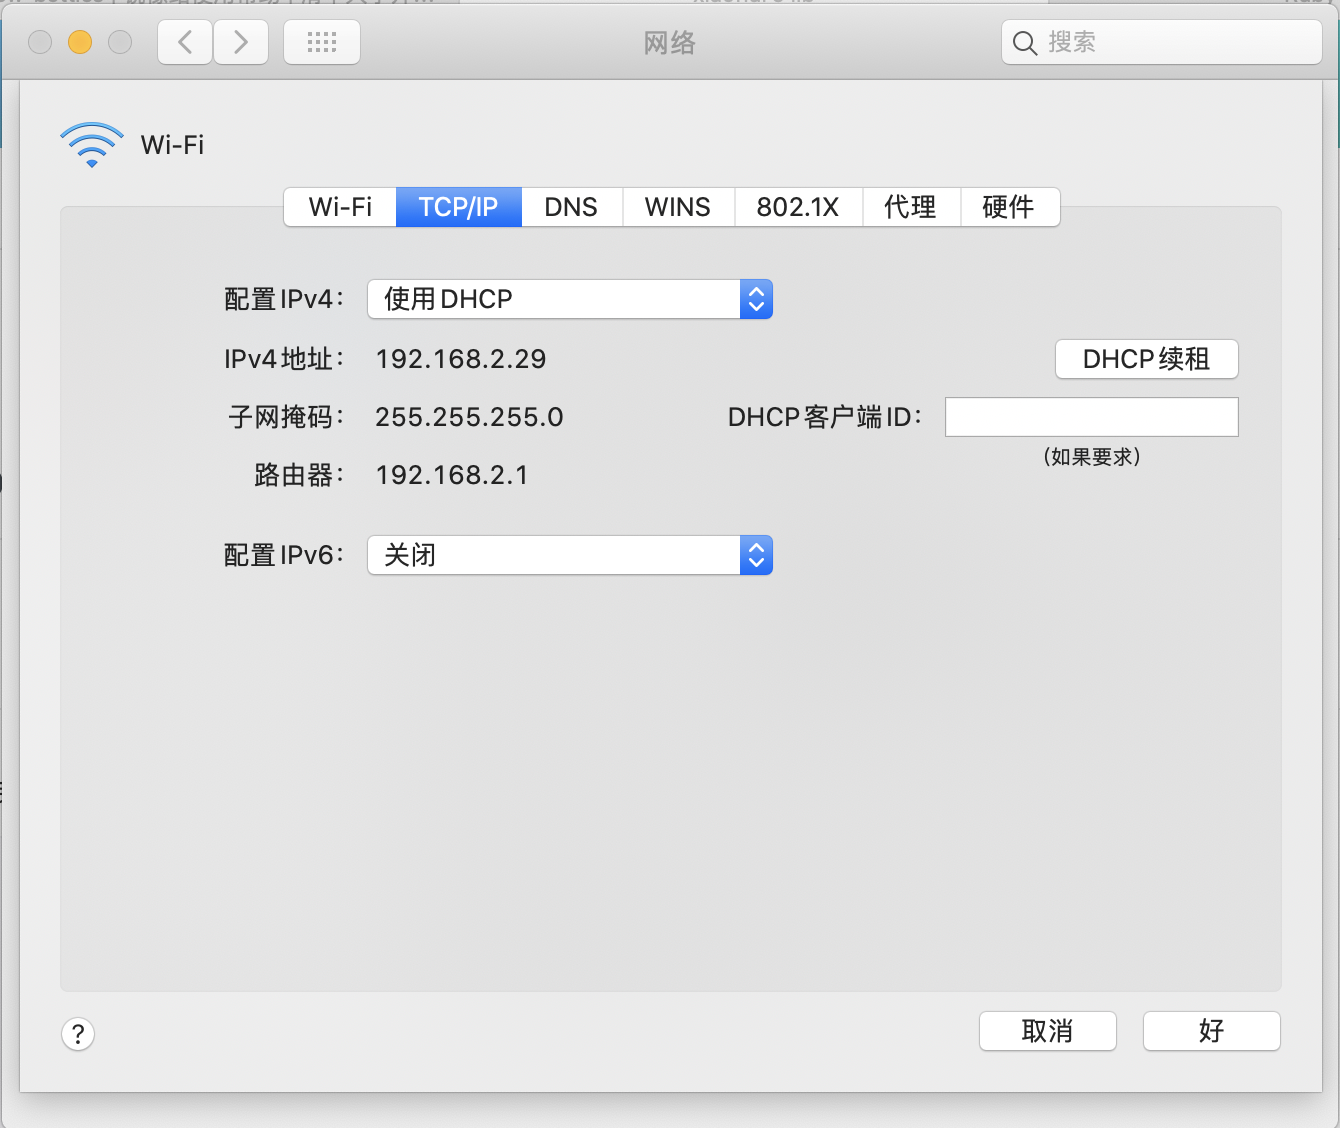Click the 取消 cancel button
Screen dimensions: 1340x1128
tap(1048, 1031)
